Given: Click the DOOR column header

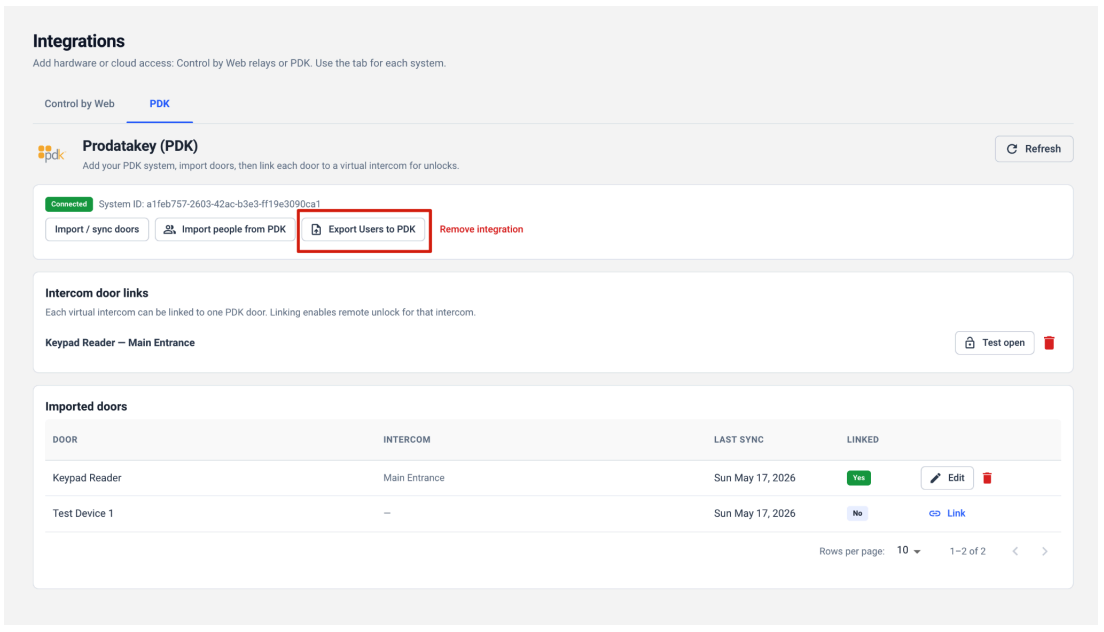Looking at the screenshot, I should [x=65, y=440].
